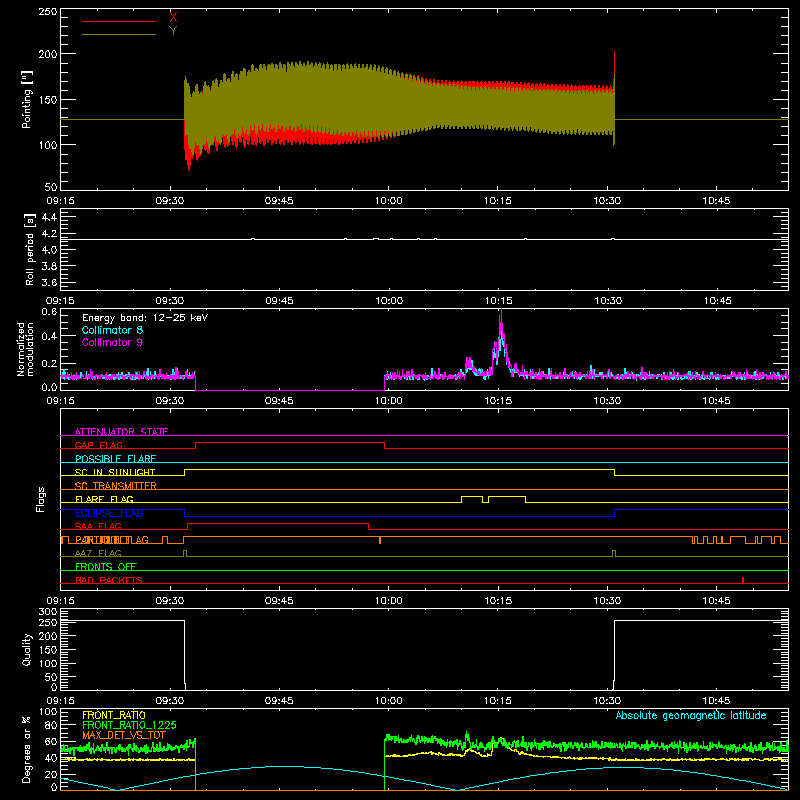Click the 60 tick on Degrees axis

click(51, 742)
